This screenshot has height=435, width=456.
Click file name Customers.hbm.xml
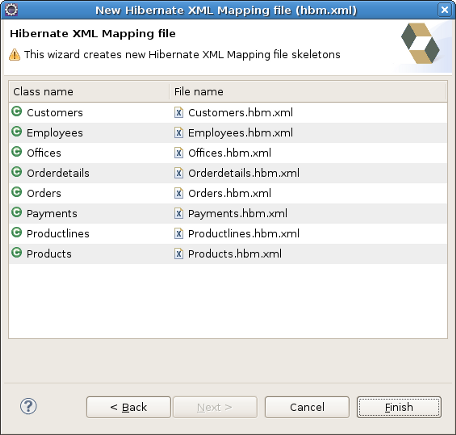[240, 113]
